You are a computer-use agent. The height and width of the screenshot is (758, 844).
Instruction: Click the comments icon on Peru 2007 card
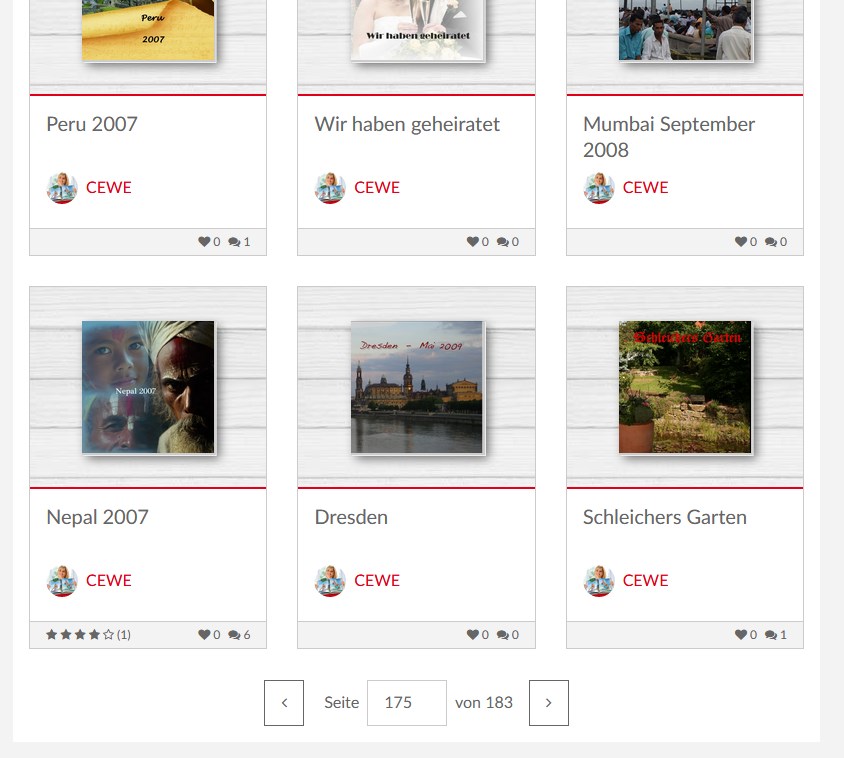[x=234, y=242]
